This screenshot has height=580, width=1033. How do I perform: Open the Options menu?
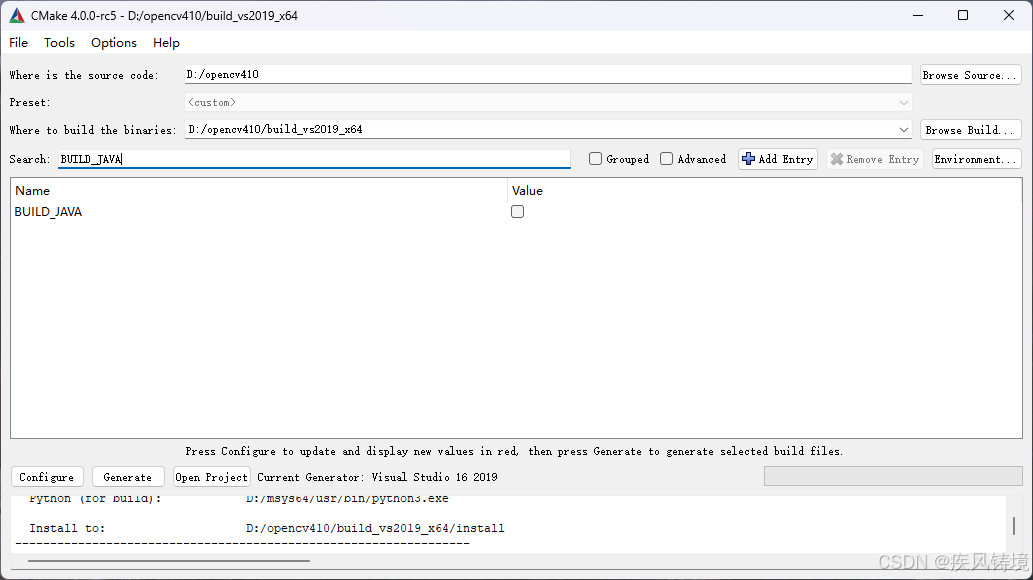coord(114,43)
